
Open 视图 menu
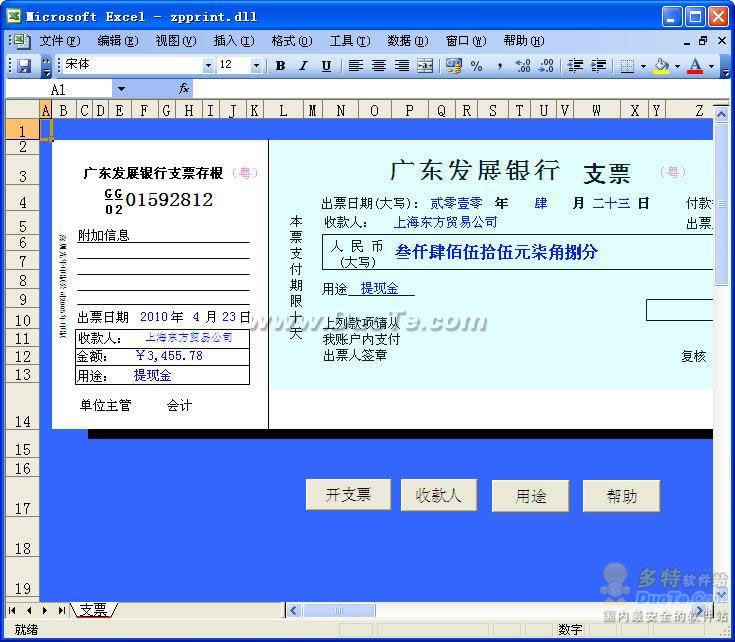(x=176, y=41)
